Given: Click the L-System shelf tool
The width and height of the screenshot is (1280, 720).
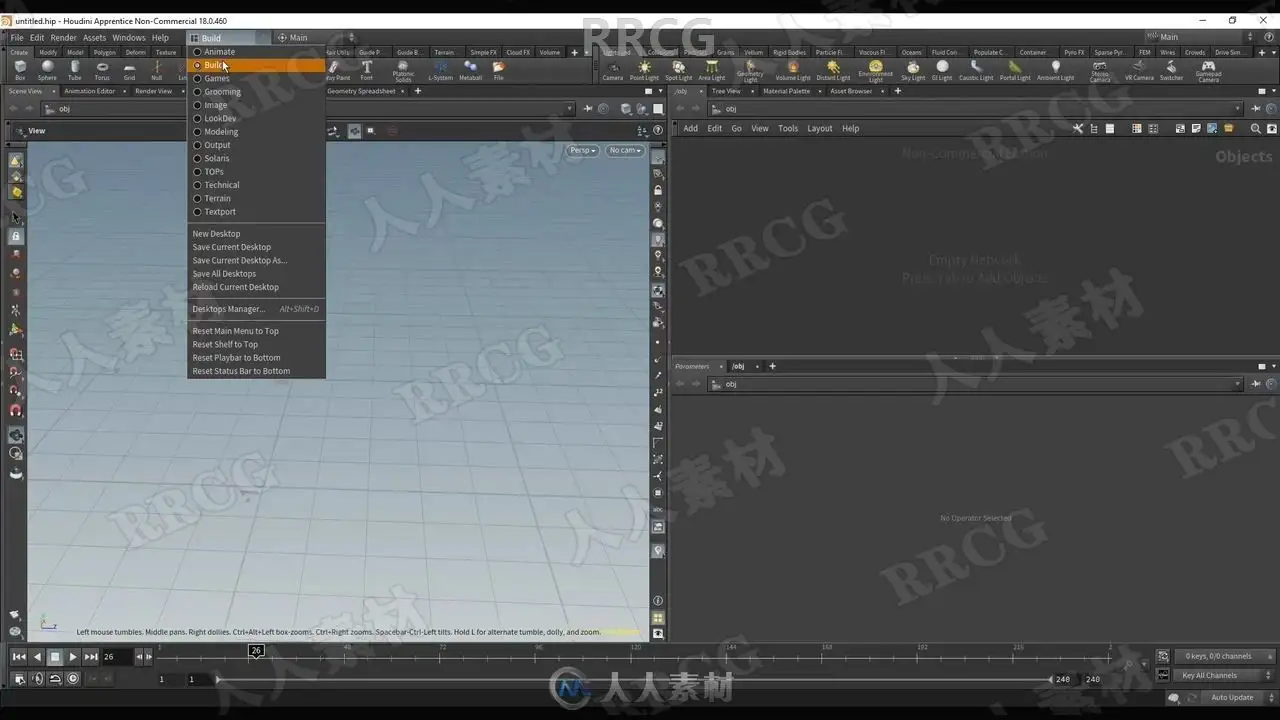Looking at the screenshot, I should [x=440, y=70].
